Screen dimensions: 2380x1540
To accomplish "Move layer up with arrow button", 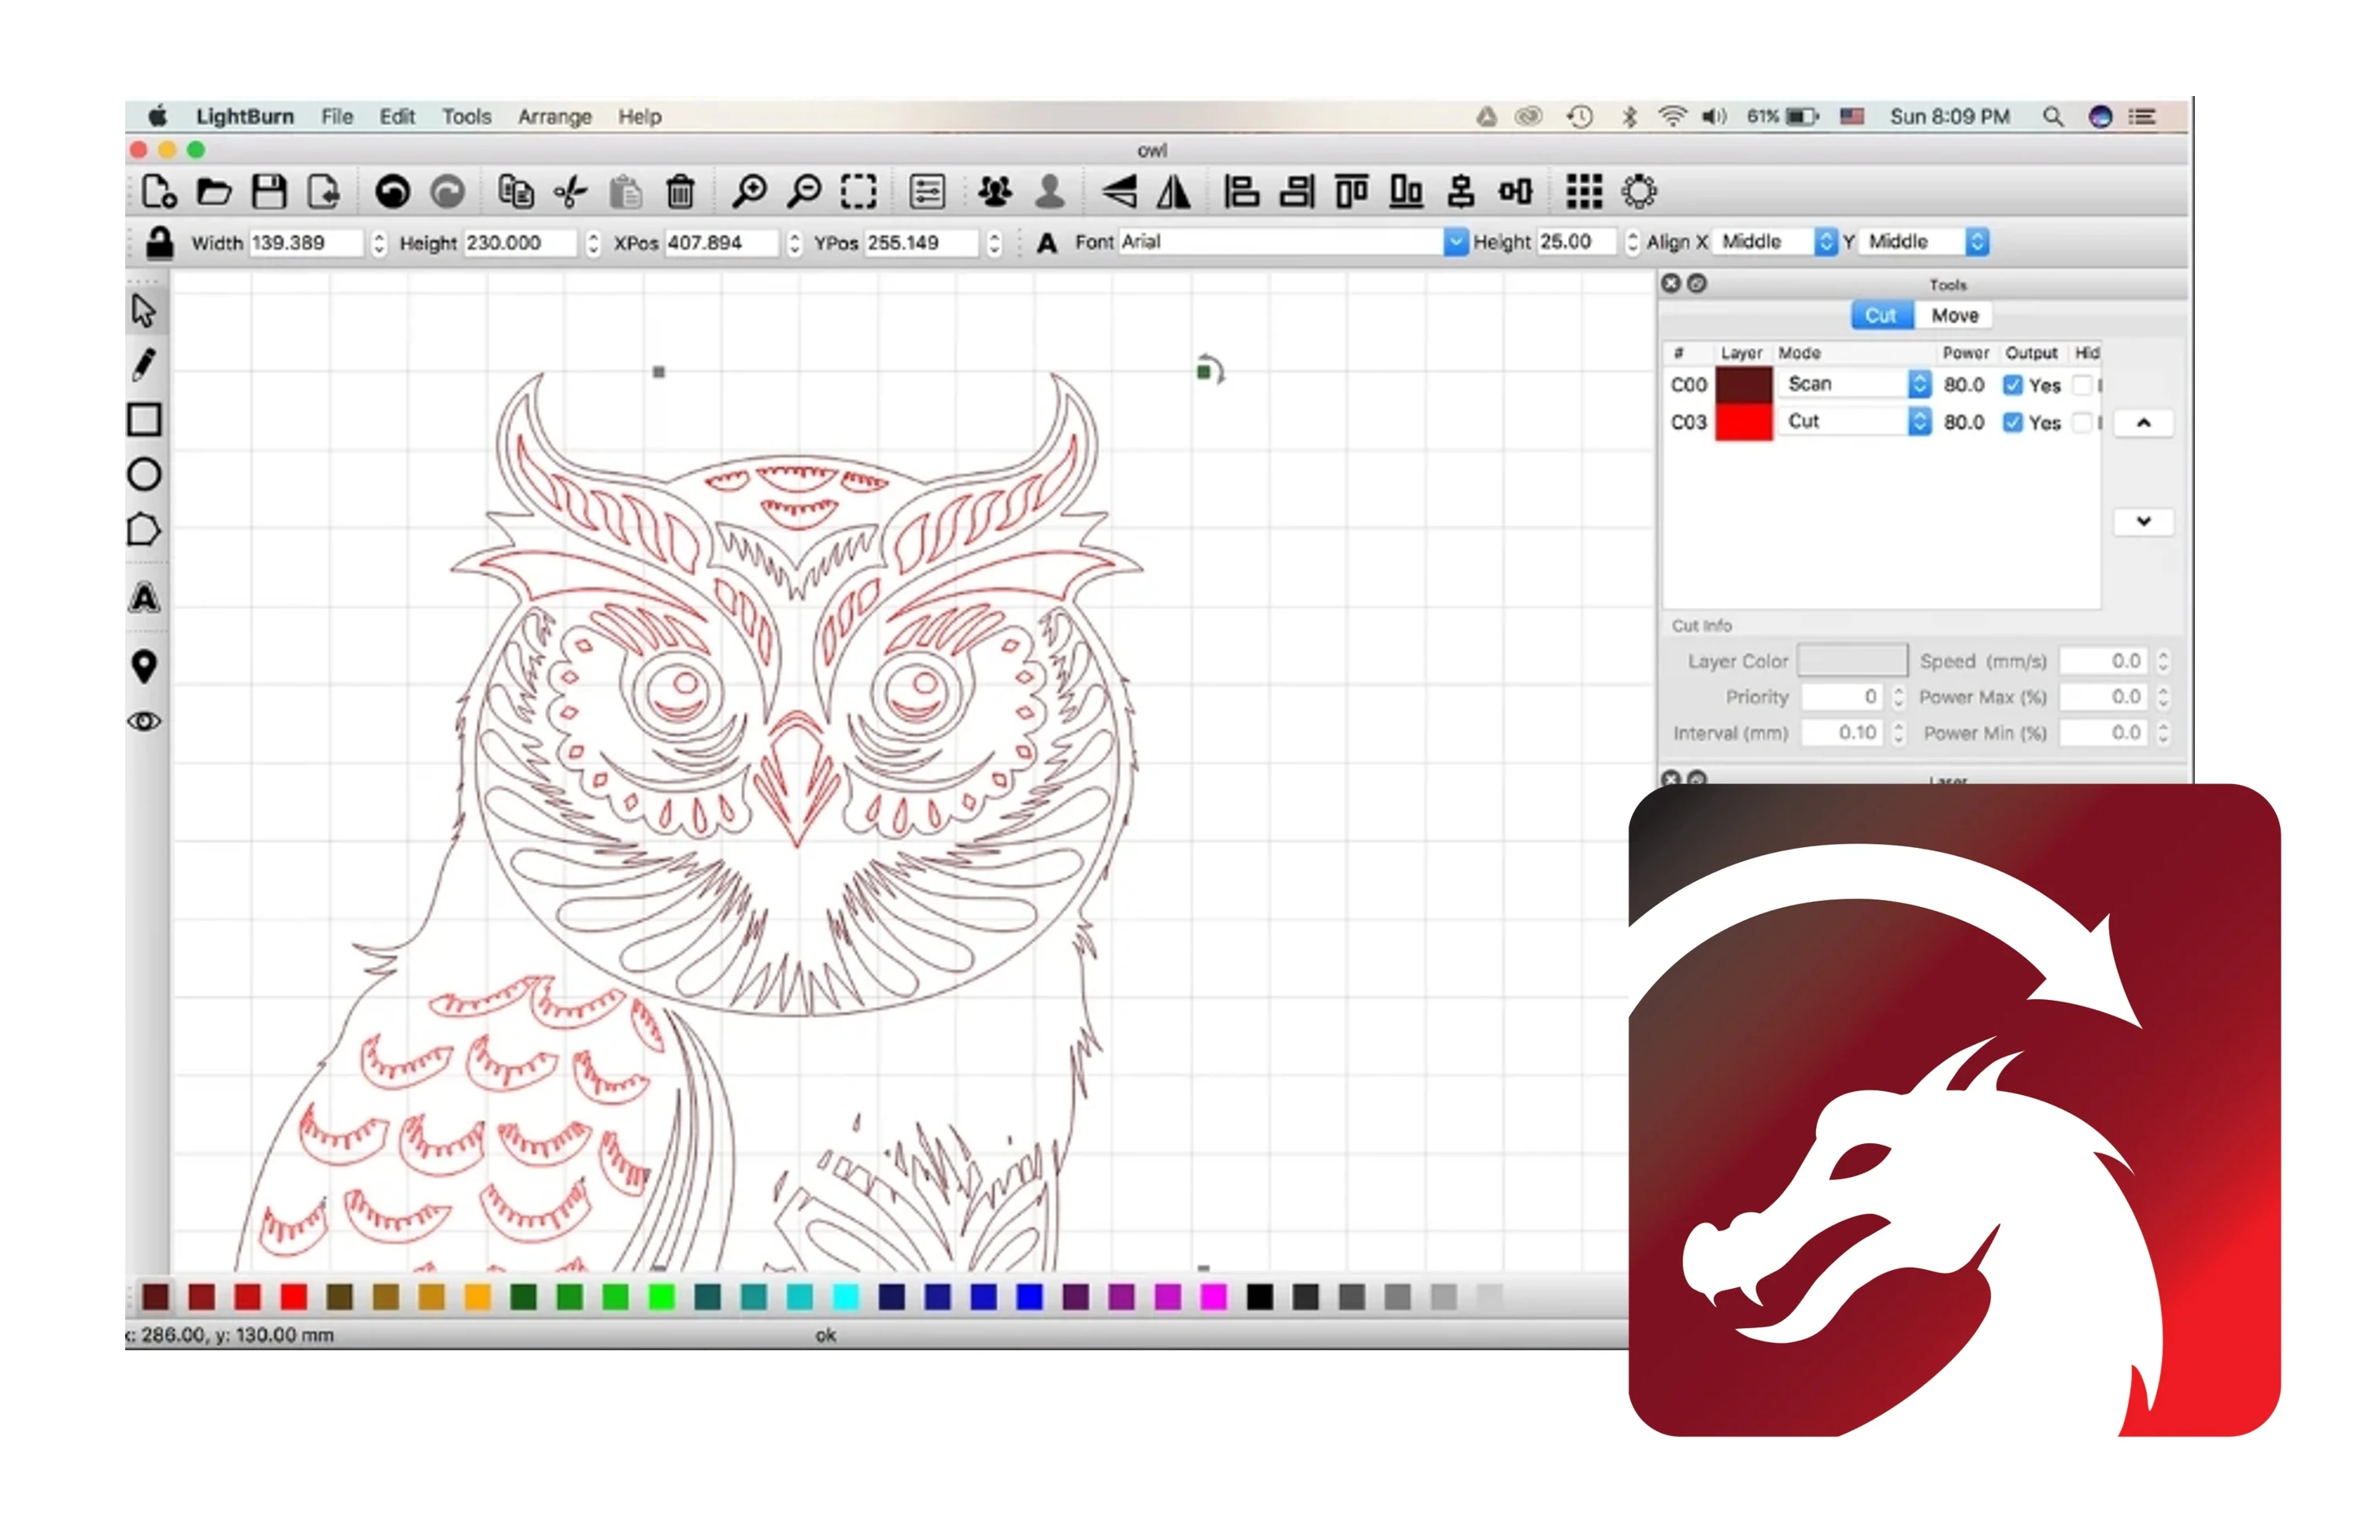I will point(2143,423).
